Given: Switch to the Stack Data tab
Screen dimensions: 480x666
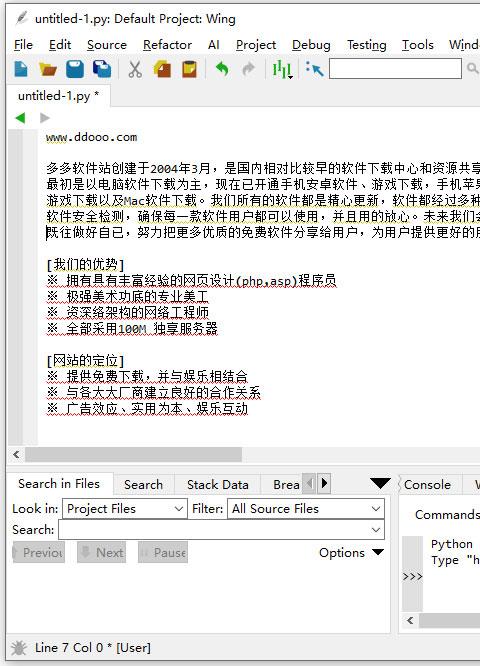Looking at the screenshot, I should [217, 485].
